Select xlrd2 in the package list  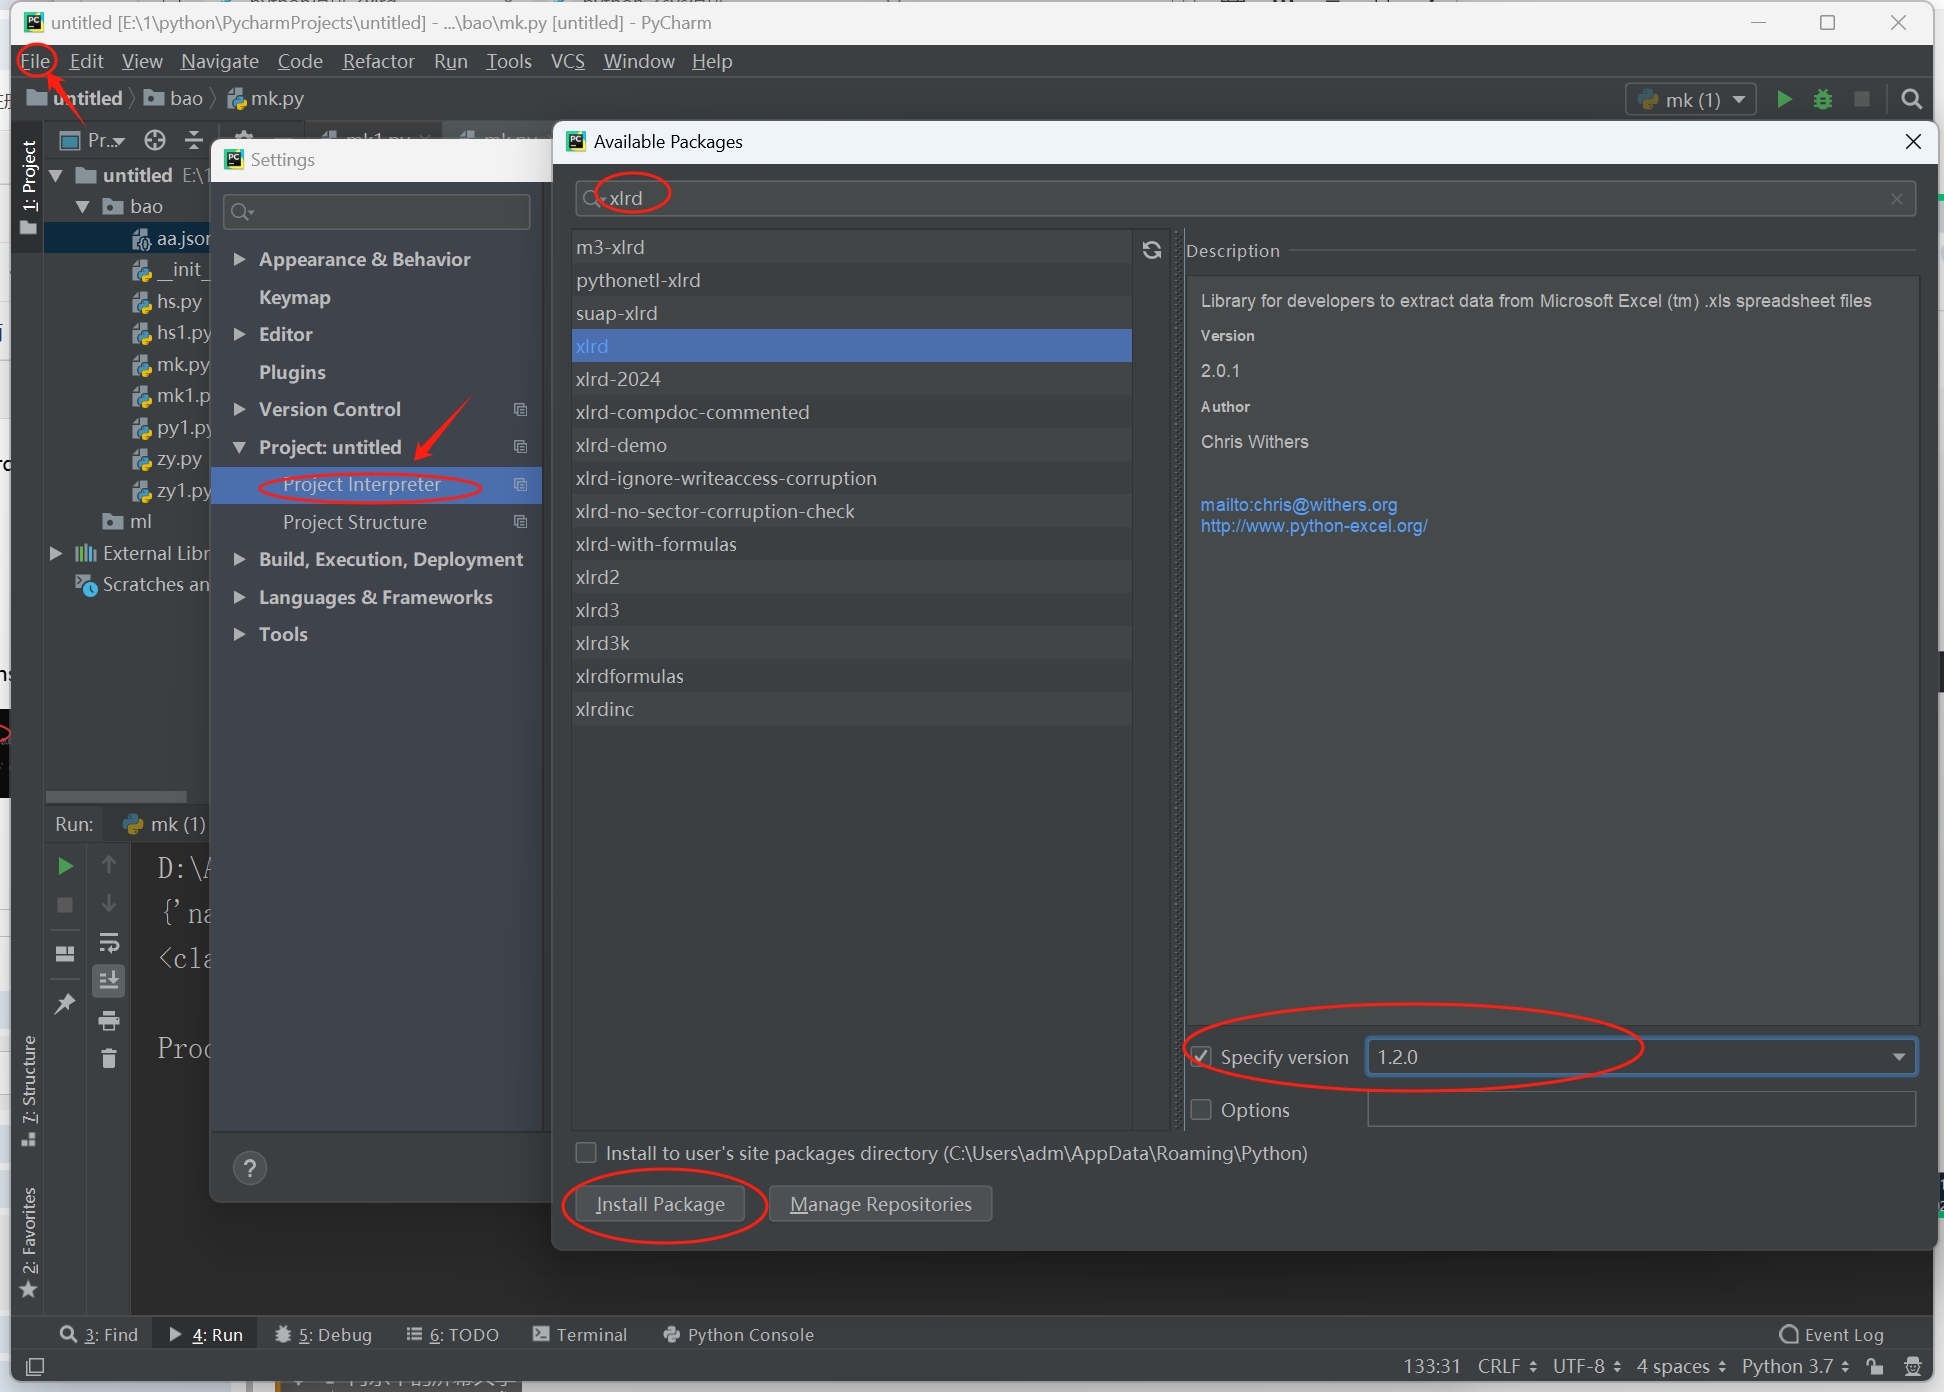click(x=598, y=577)
